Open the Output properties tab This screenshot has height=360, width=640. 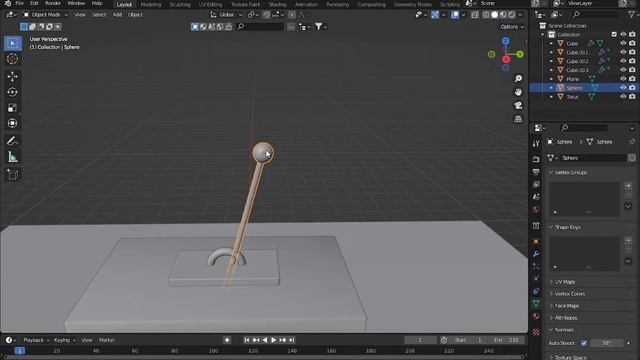coord(536,172)
